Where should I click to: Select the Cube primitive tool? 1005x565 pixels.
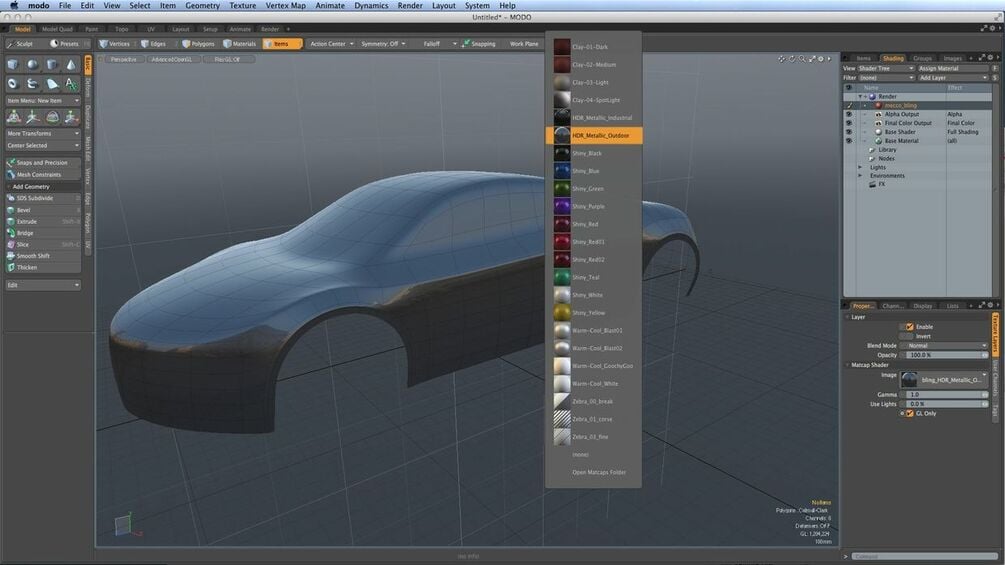click(x=13, y=65)
